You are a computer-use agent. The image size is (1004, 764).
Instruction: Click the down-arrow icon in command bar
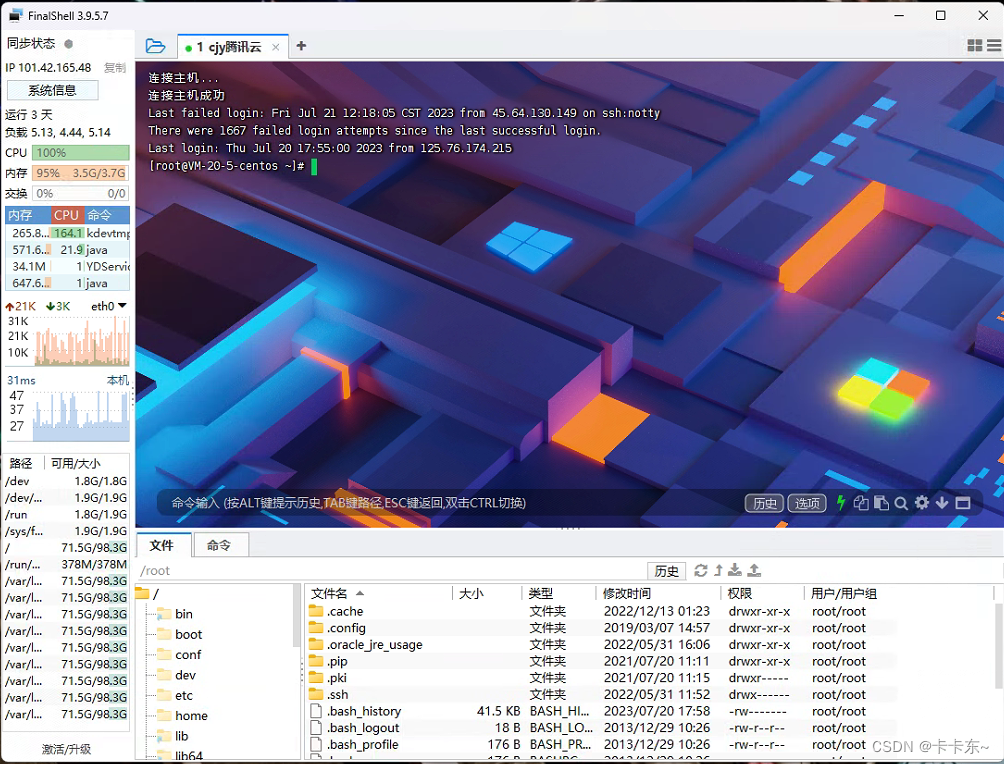click(x=942, y=503)
